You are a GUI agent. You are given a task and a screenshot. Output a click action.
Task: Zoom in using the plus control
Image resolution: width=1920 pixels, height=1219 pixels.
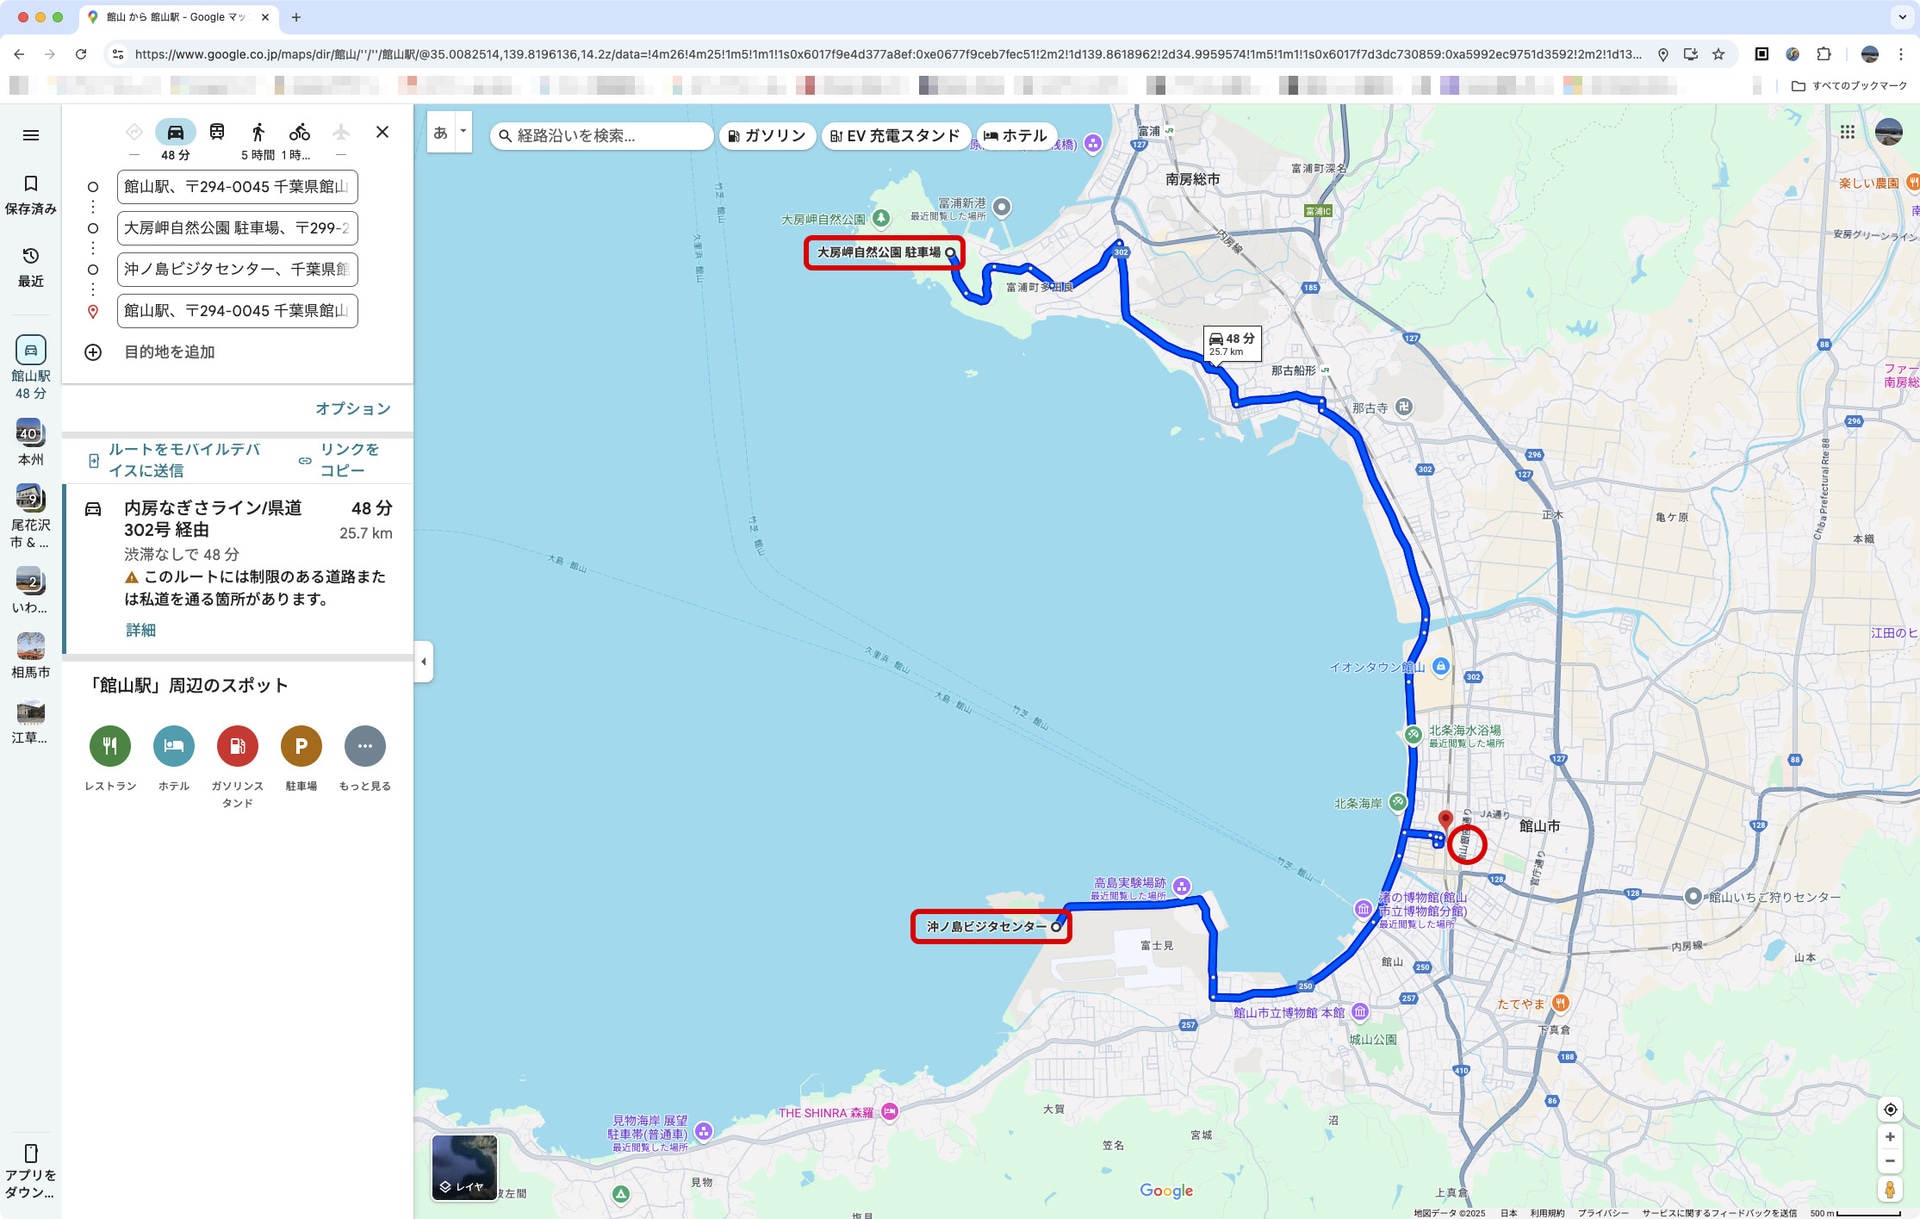[x=1890, y=1136]
